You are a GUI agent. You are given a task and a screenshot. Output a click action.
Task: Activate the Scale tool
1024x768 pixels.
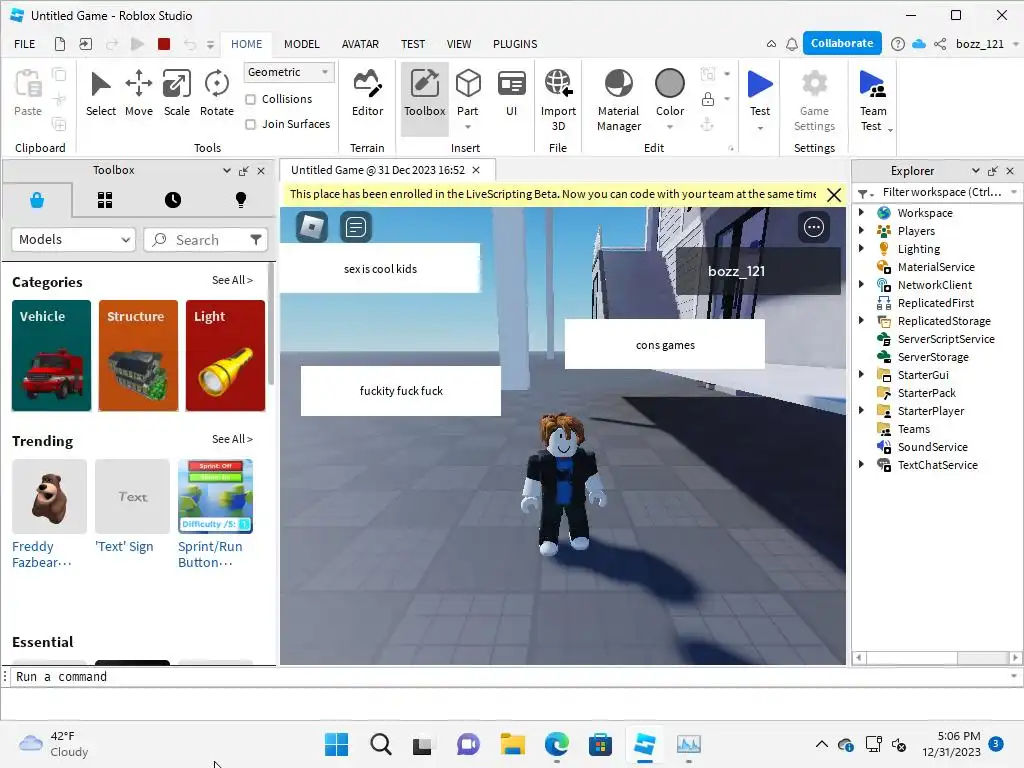tap(176, 93)
